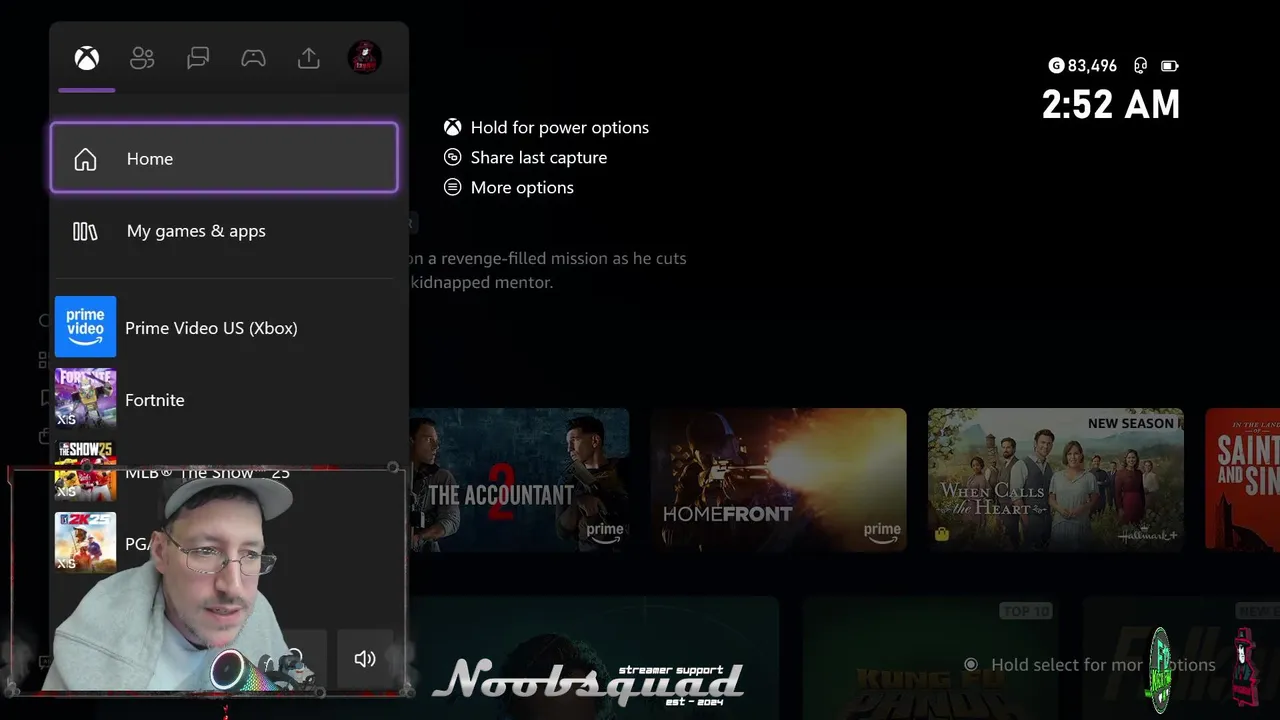Click the share button icon beside capture
Viewport: 1280px width, 720px height.
point(453,157)
